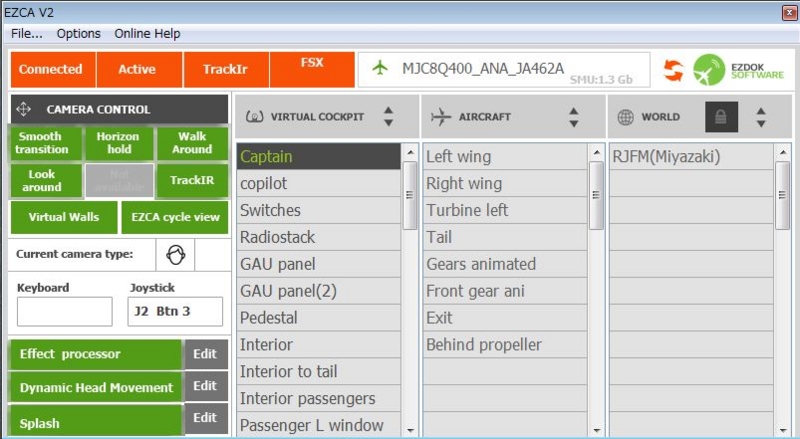Select the Turbine left camera
Screen dimensions: 800x439
[x=505, y=210]
